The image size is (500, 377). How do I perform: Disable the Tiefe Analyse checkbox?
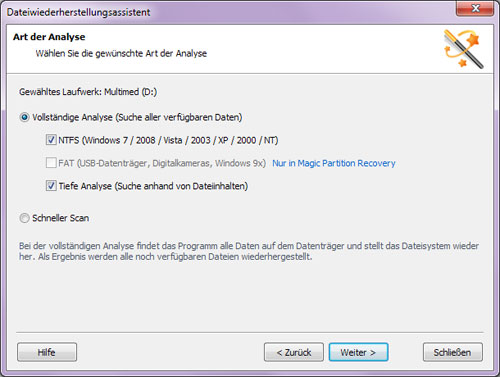(x=51, y=186)
